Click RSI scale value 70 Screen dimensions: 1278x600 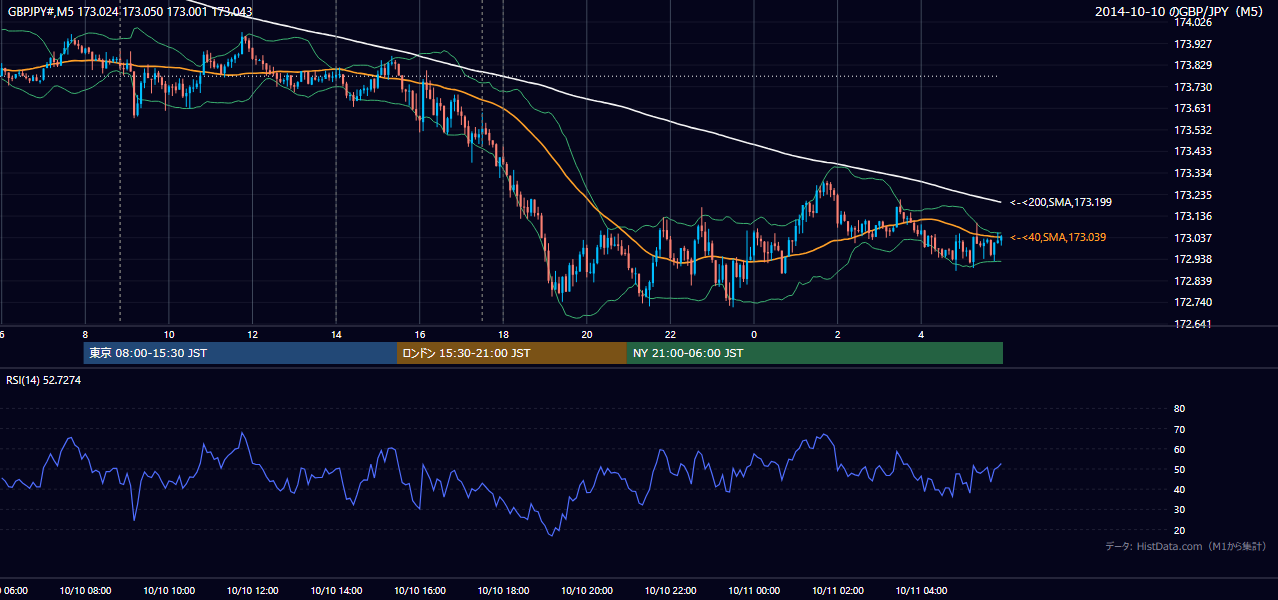(1179, 429)
